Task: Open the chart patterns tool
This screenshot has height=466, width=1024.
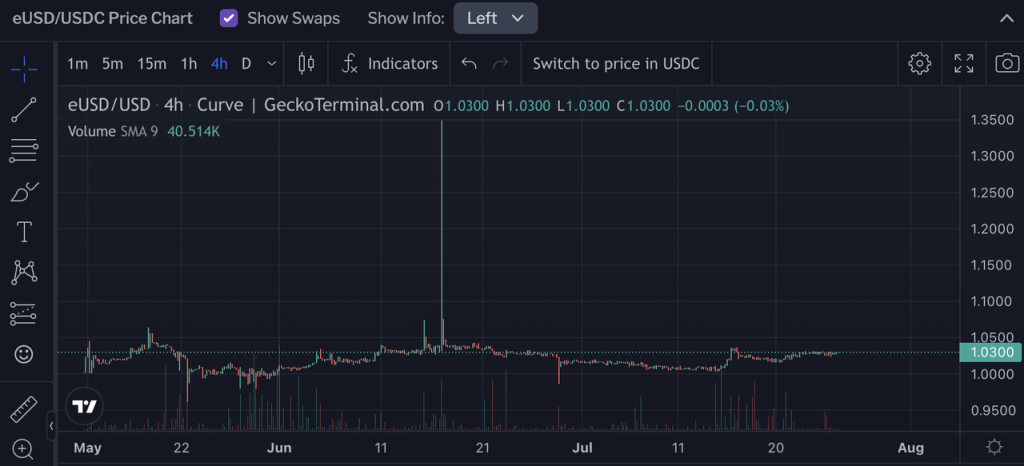Action: pyautogui.click(x=24, y=272)
